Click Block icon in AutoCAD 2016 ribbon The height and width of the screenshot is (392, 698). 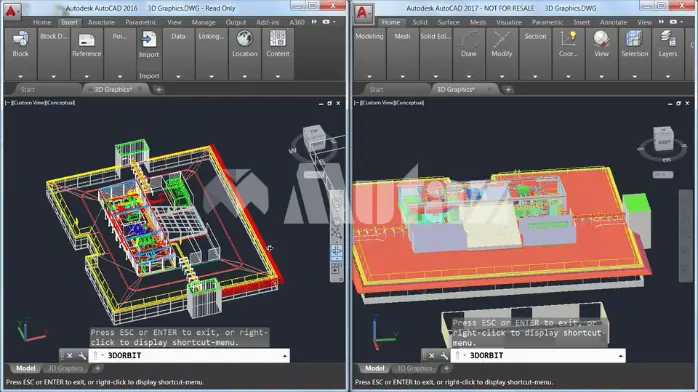point(20,39)
